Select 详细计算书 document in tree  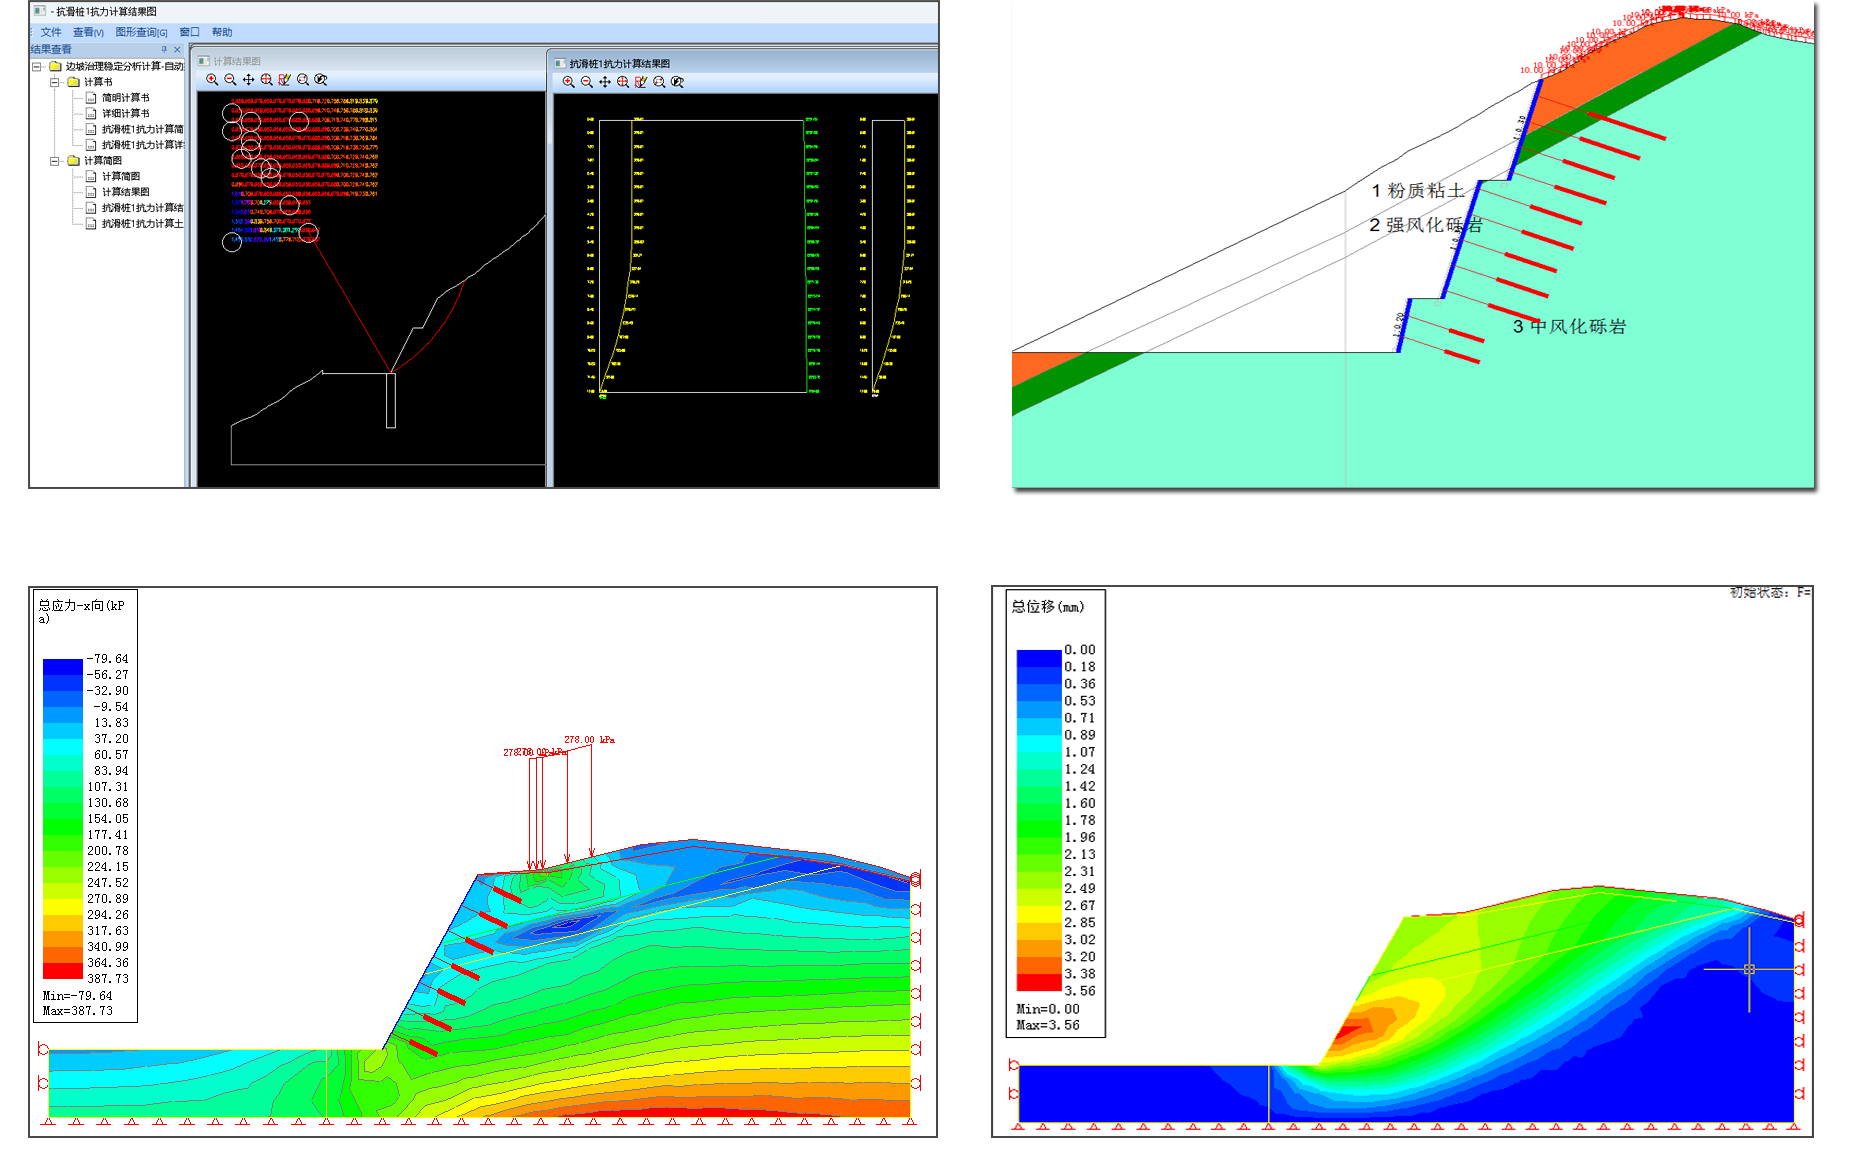pos(125,114)
